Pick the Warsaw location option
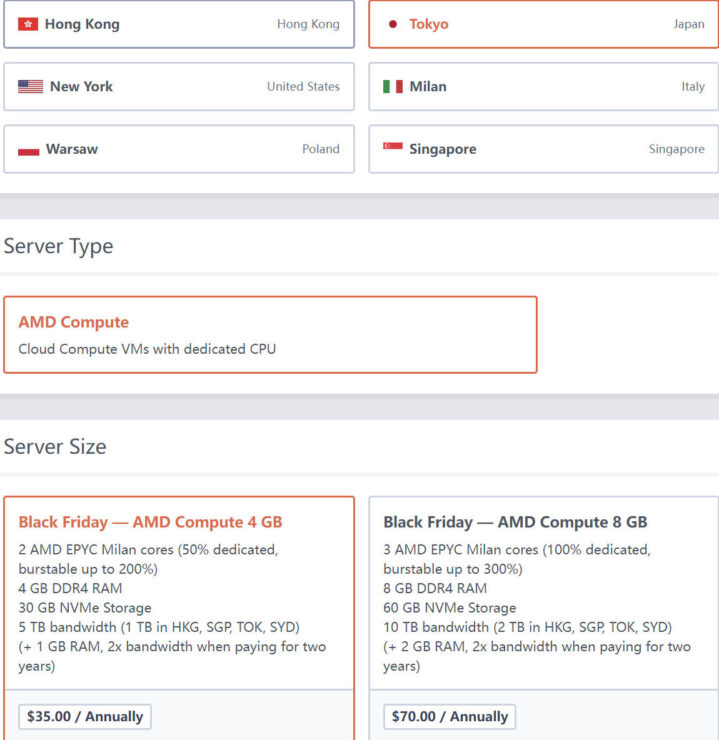Image resolution: width=719 pixels, height=740 pixels. pos(179,149)
